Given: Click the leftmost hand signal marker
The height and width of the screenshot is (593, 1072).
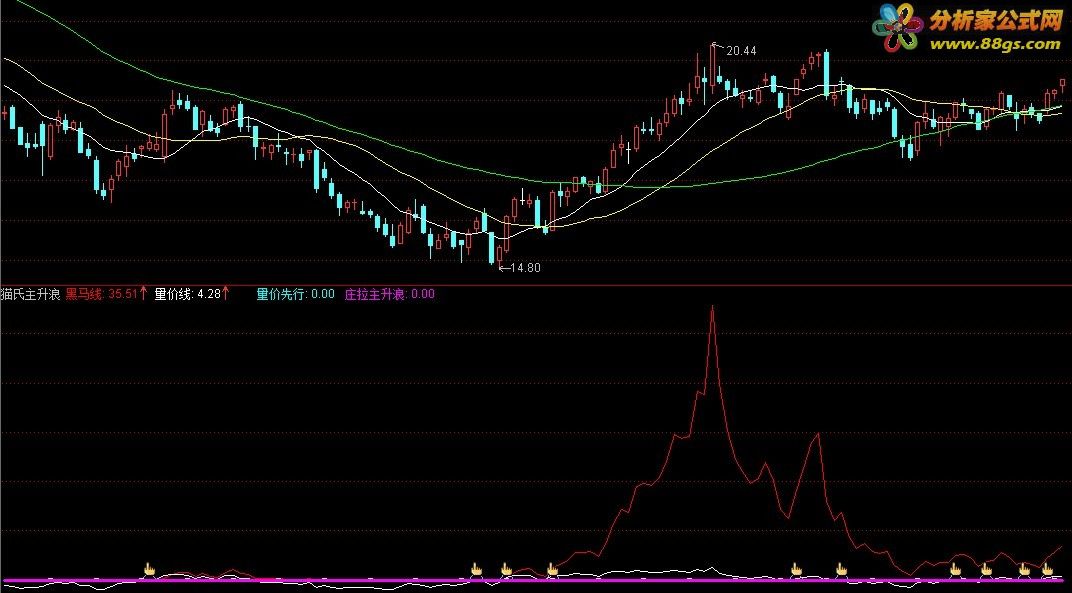Looking at the screenshot, I should (x=150, y=568).
